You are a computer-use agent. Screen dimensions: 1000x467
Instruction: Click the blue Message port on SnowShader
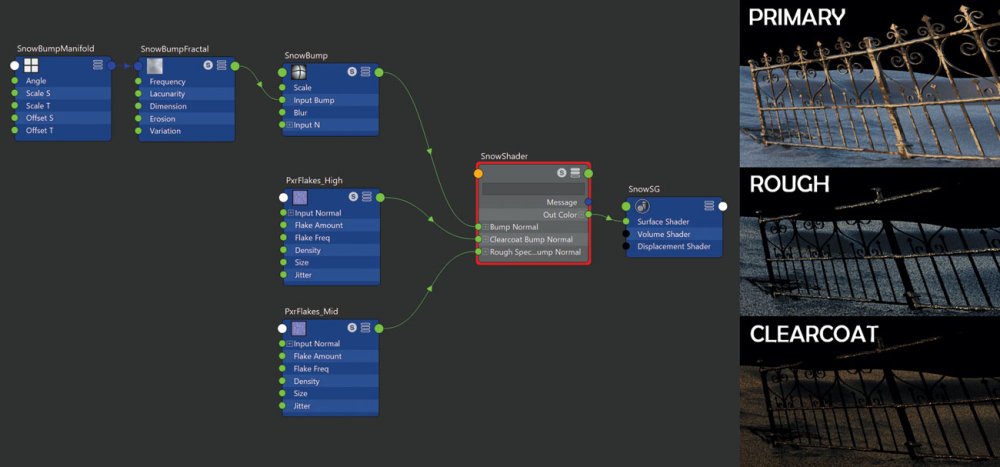(588, 202)
